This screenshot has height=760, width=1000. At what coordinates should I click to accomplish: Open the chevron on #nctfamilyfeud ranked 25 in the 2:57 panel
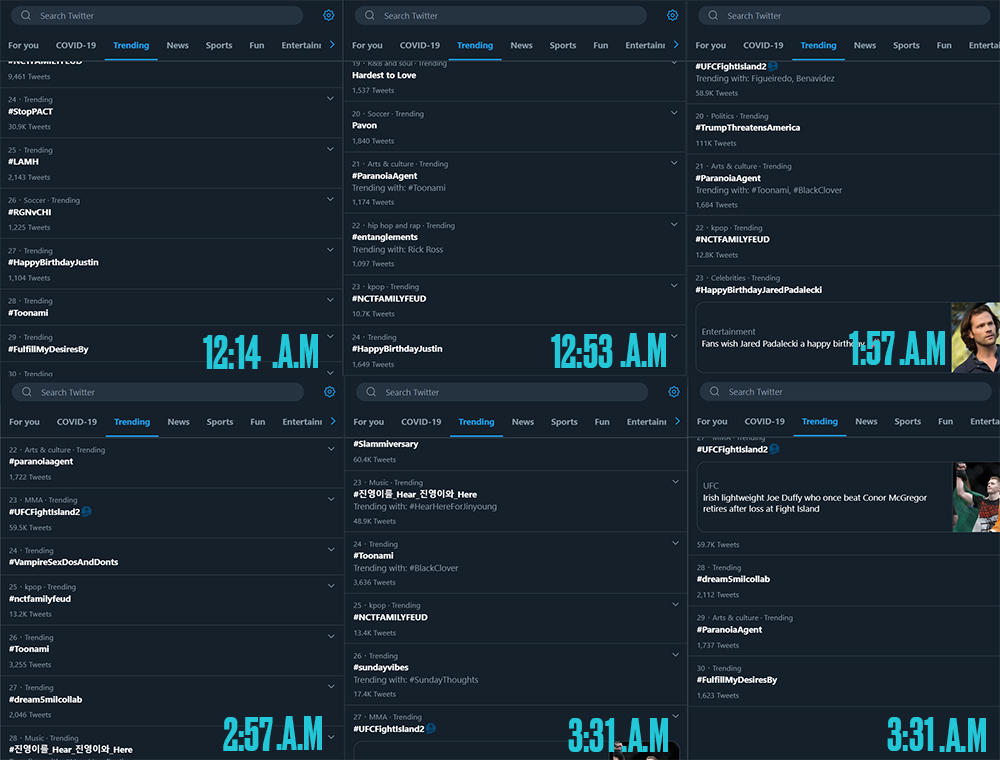click(x=331, y=586)
